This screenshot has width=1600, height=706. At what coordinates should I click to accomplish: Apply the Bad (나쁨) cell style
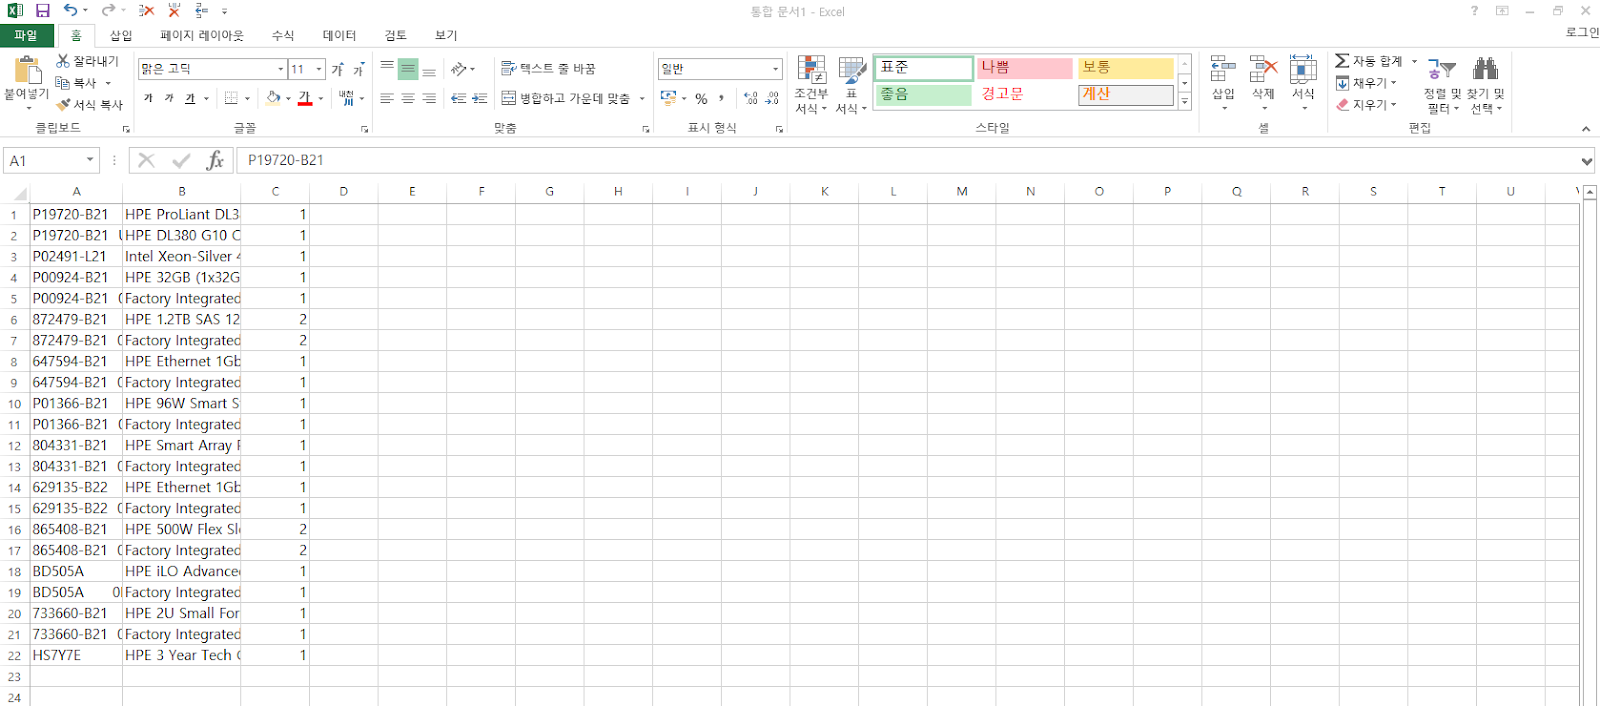(x=1024, y=67)
